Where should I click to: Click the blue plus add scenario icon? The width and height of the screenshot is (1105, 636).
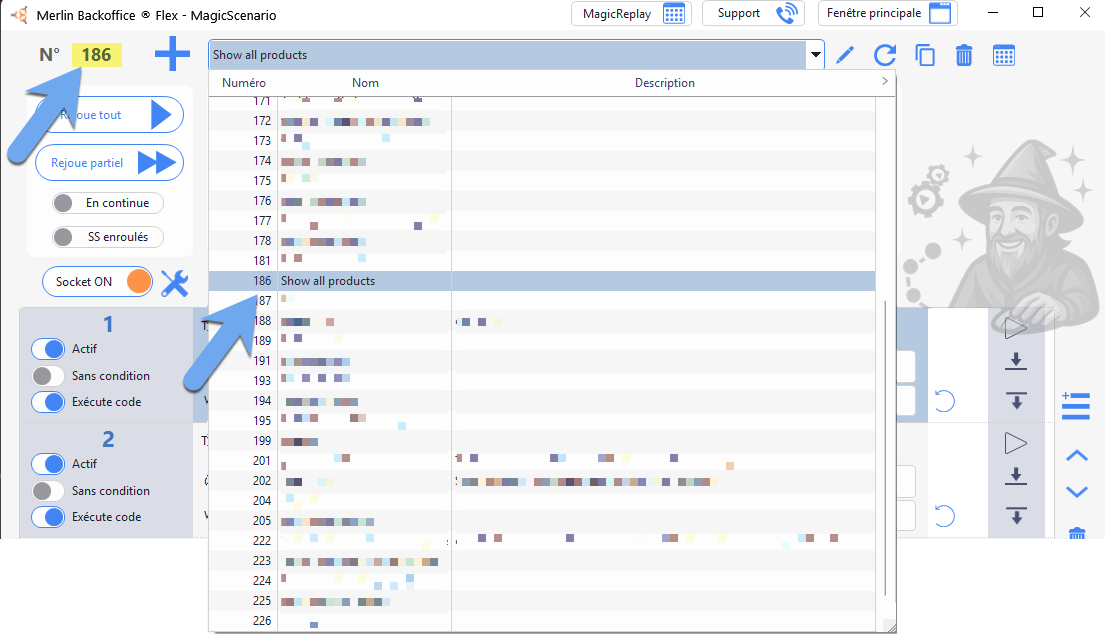172,55
